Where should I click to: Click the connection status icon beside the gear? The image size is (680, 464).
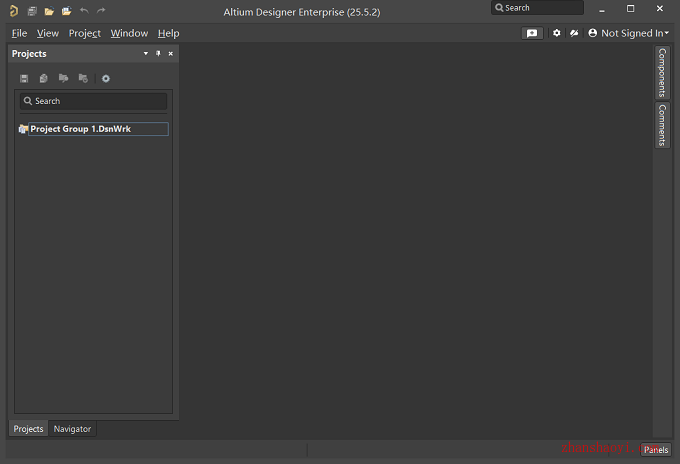(x=574, y=33)
